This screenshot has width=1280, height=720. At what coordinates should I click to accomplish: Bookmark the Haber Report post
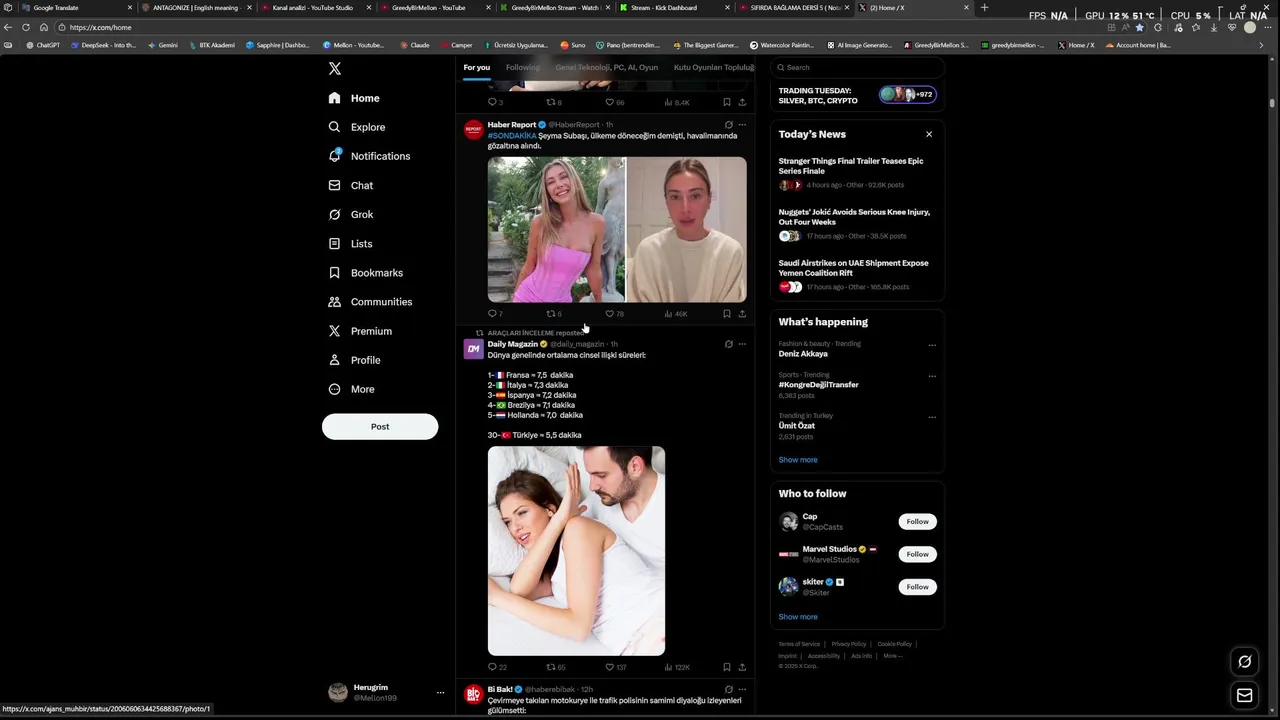click(x=727, y=314)
